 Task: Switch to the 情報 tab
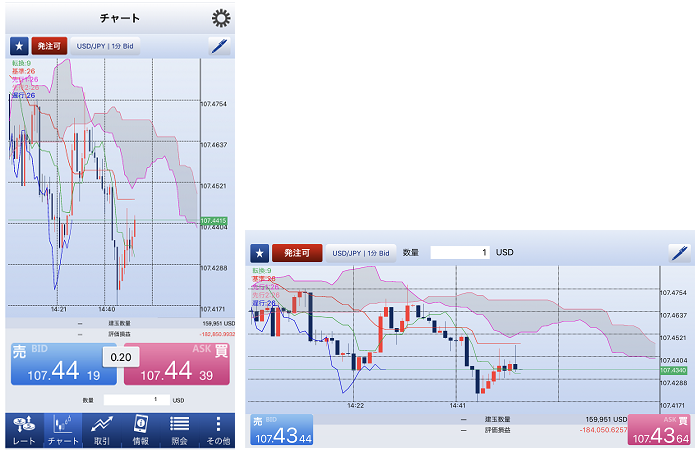coord(141,430)
